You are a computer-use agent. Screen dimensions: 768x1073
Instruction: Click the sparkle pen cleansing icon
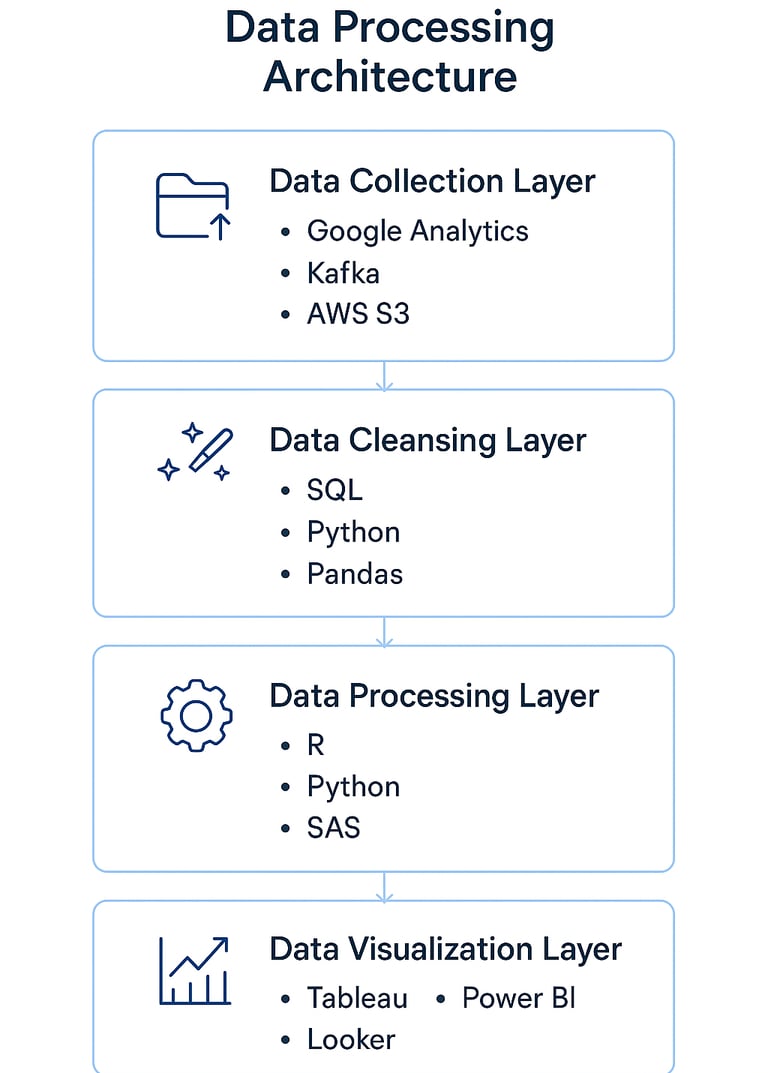195,453
